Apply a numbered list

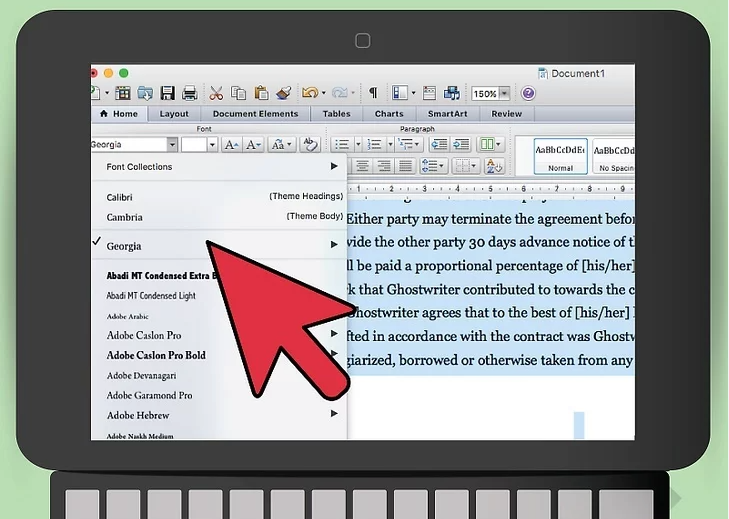pyautogui.click(x=375, y=145)
